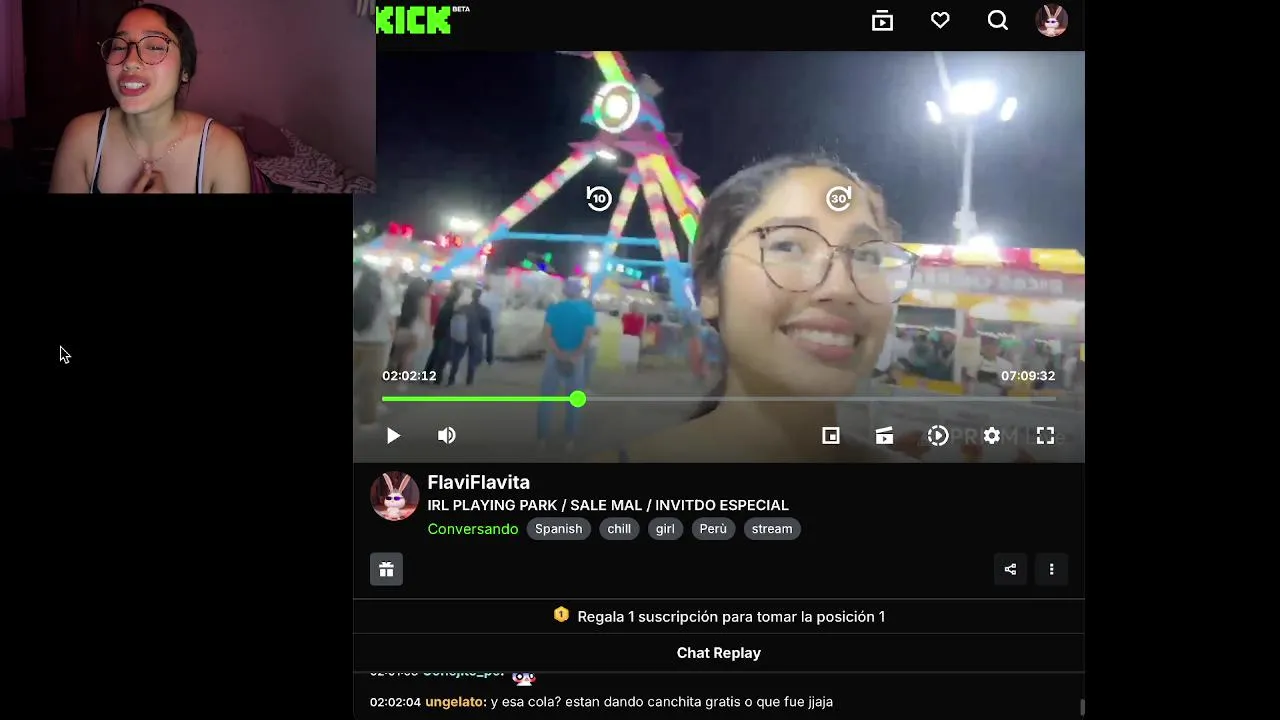1280x720 pixels.
Task: Click the gift subscription icon button
Action: pos(386,569)
